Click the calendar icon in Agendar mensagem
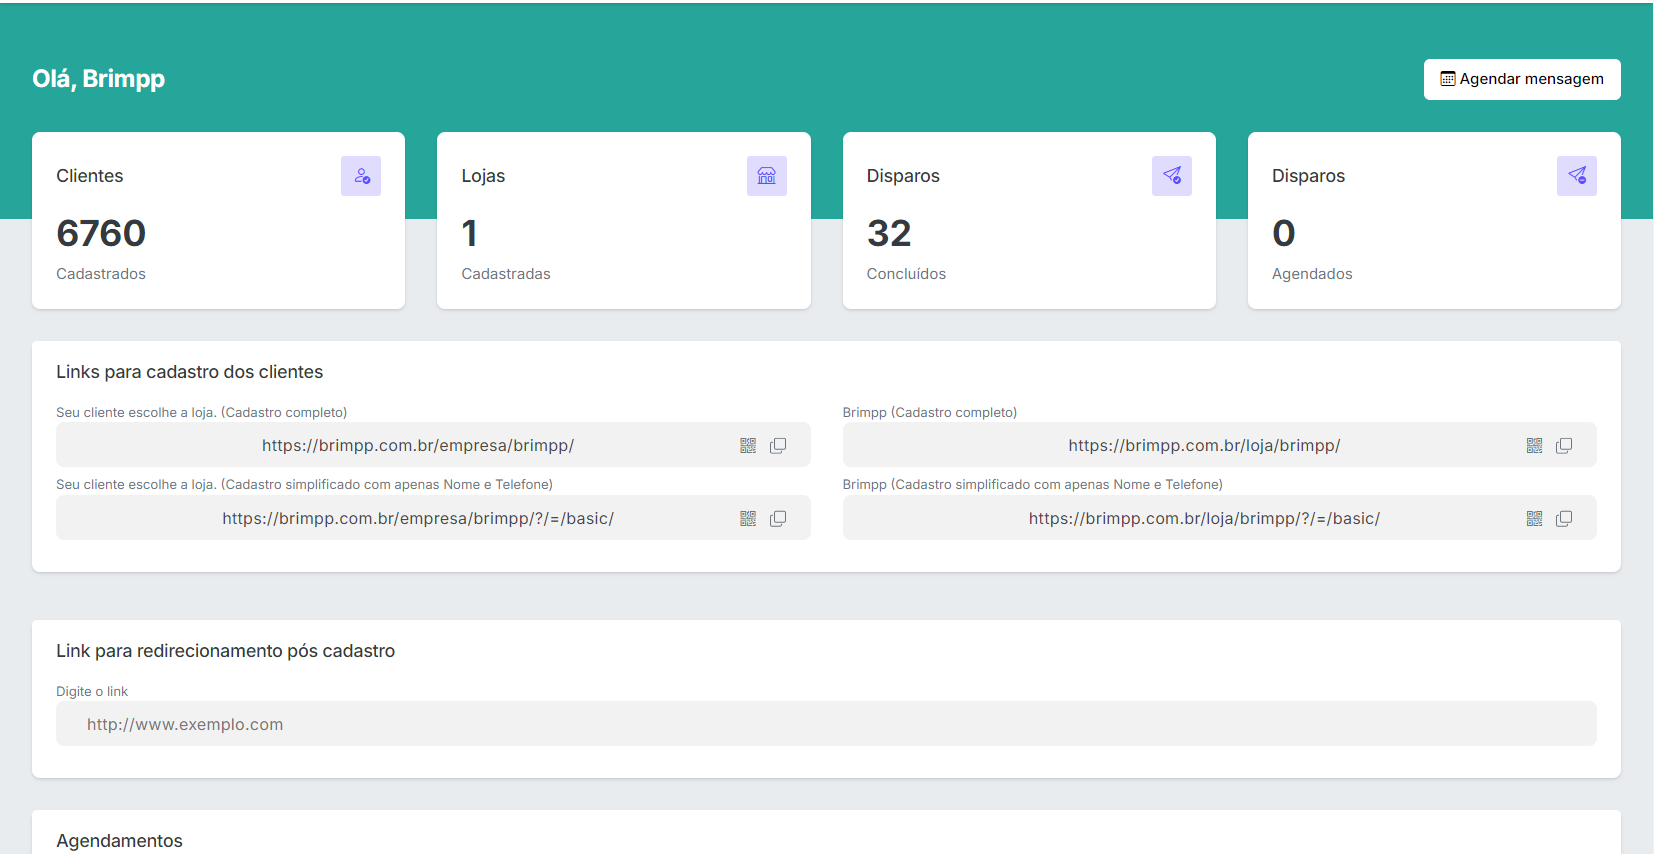The width and height of the screenshot is (1654, 854). click(1447, 79)
